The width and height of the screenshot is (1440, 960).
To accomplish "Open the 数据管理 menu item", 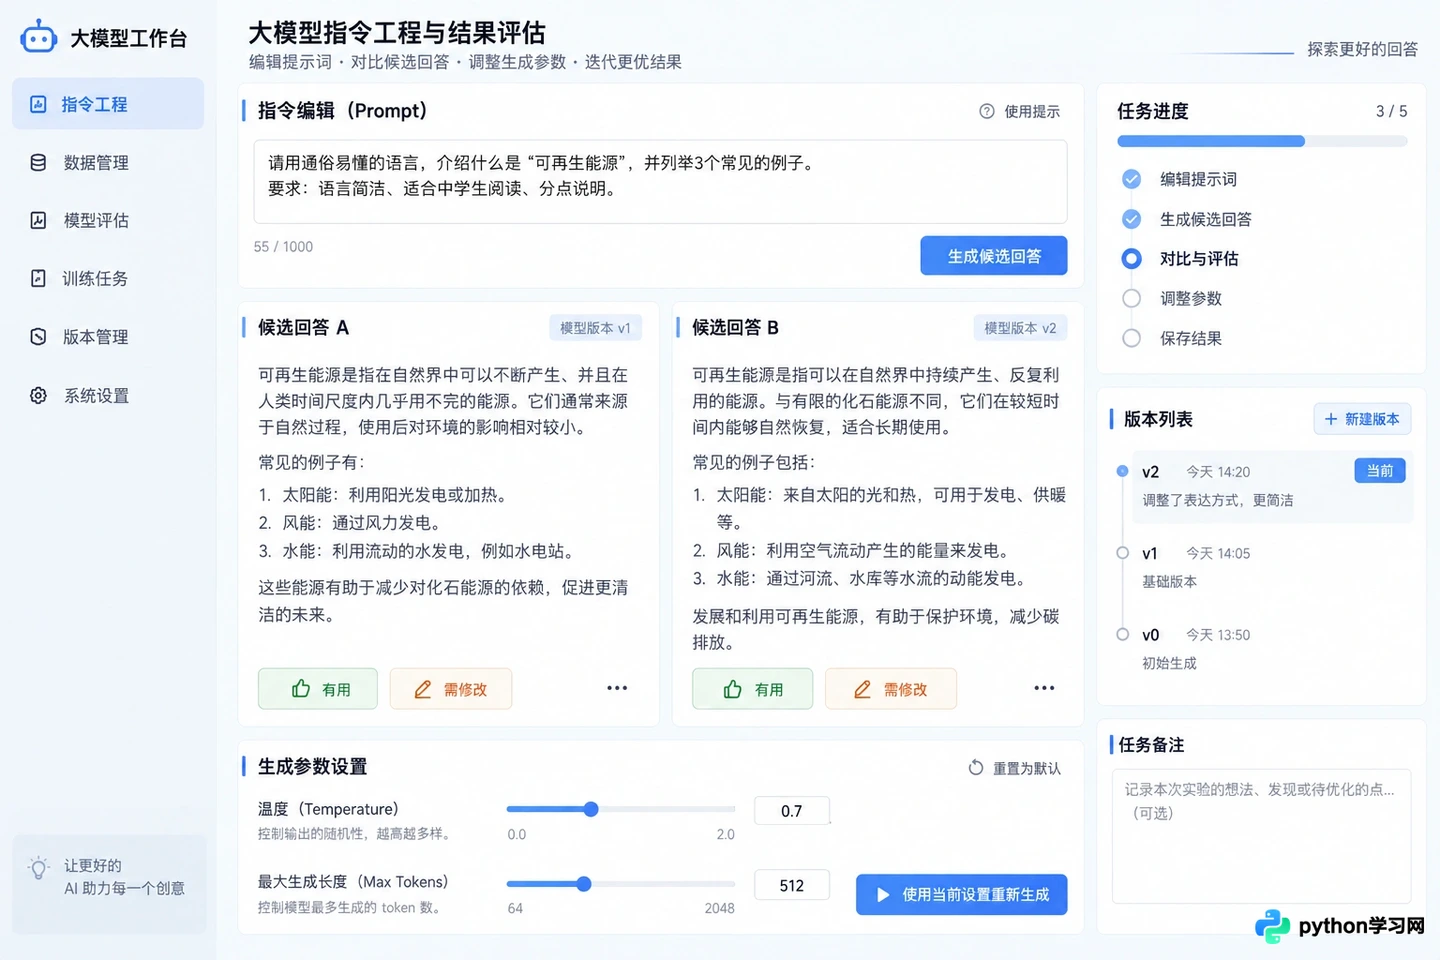I will 108,162.
